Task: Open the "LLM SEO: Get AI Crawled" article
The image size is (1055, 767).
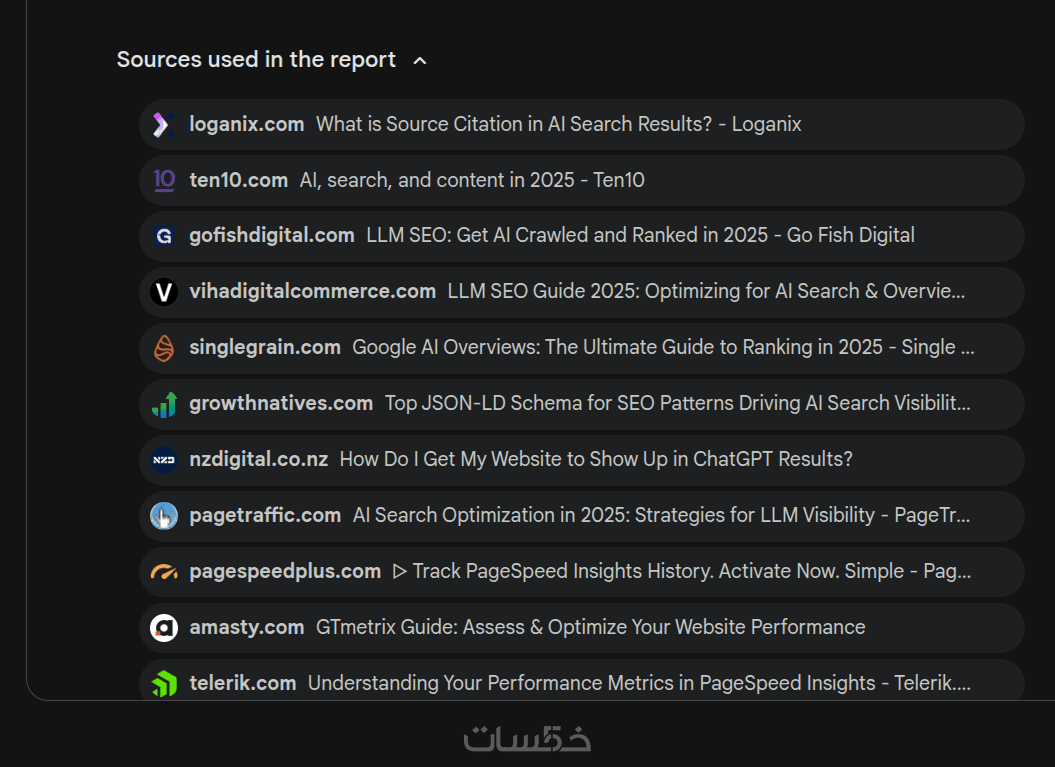Action: click(640, 236)
